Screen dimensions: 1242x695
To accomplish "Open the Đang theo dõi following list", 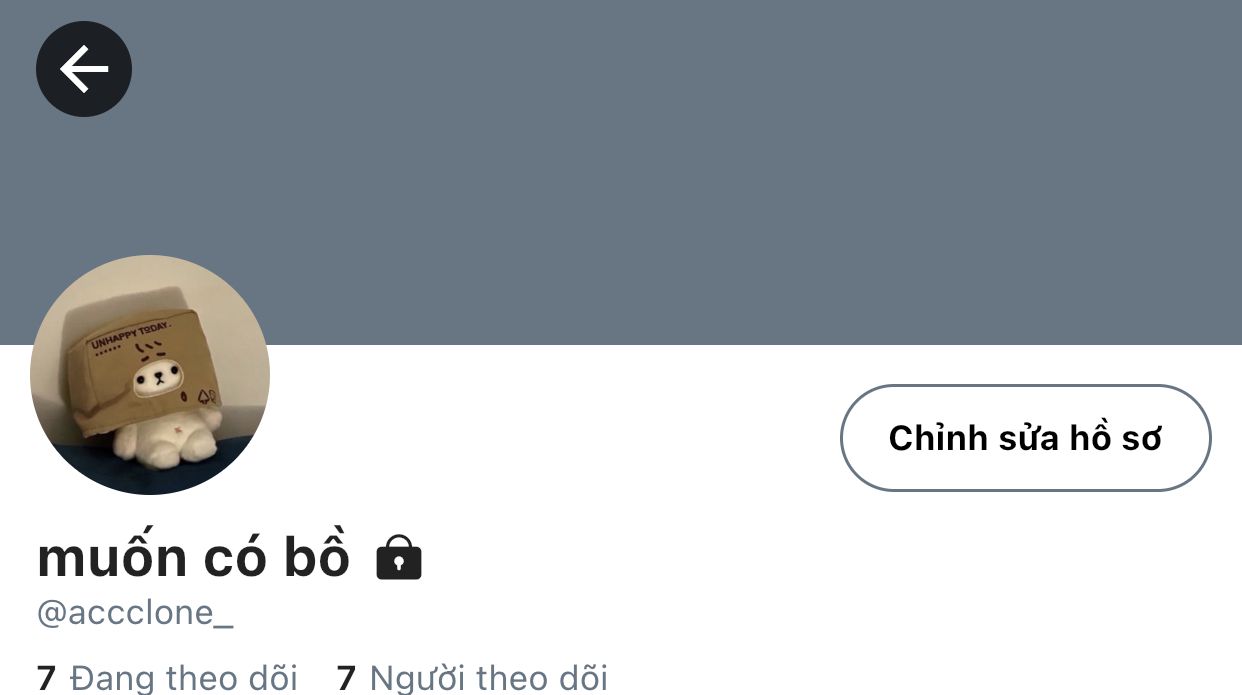I will tap(167, 677).
